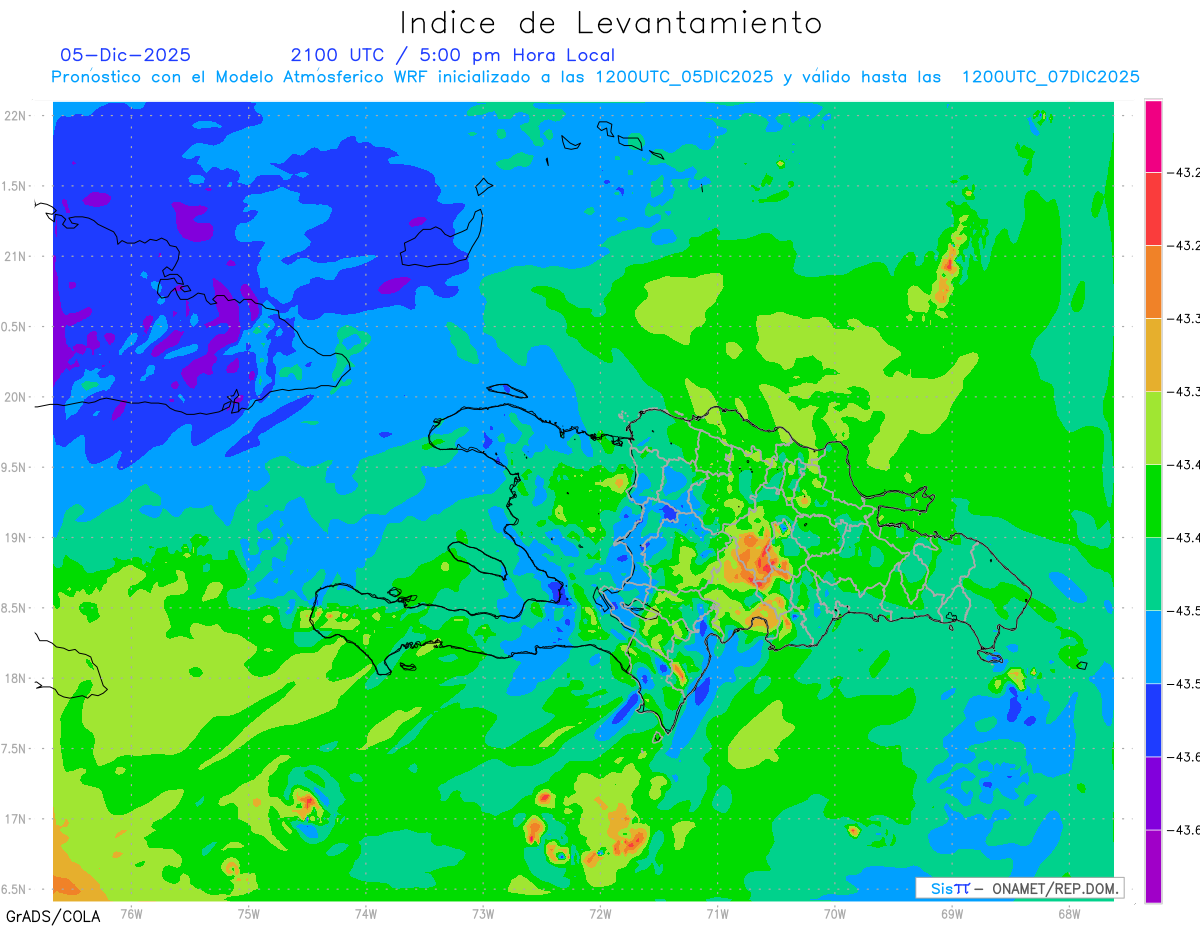Click the '0.5N' latitude label
Image resolution: width=1200 pixels, height=927 pixels.
pos(15,327)
